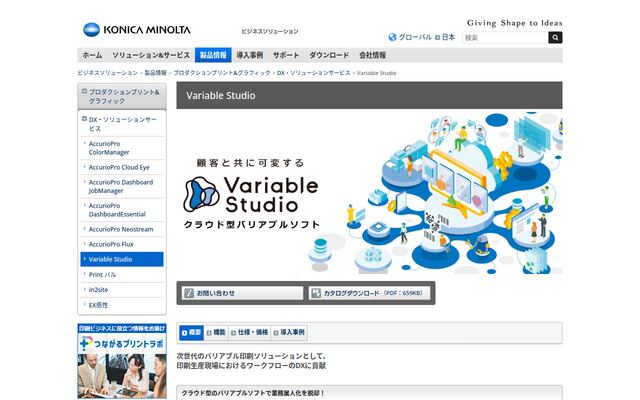Switch to the 仕様・価格 tab
Screen dimensions: 640x400
pos(249,333)
